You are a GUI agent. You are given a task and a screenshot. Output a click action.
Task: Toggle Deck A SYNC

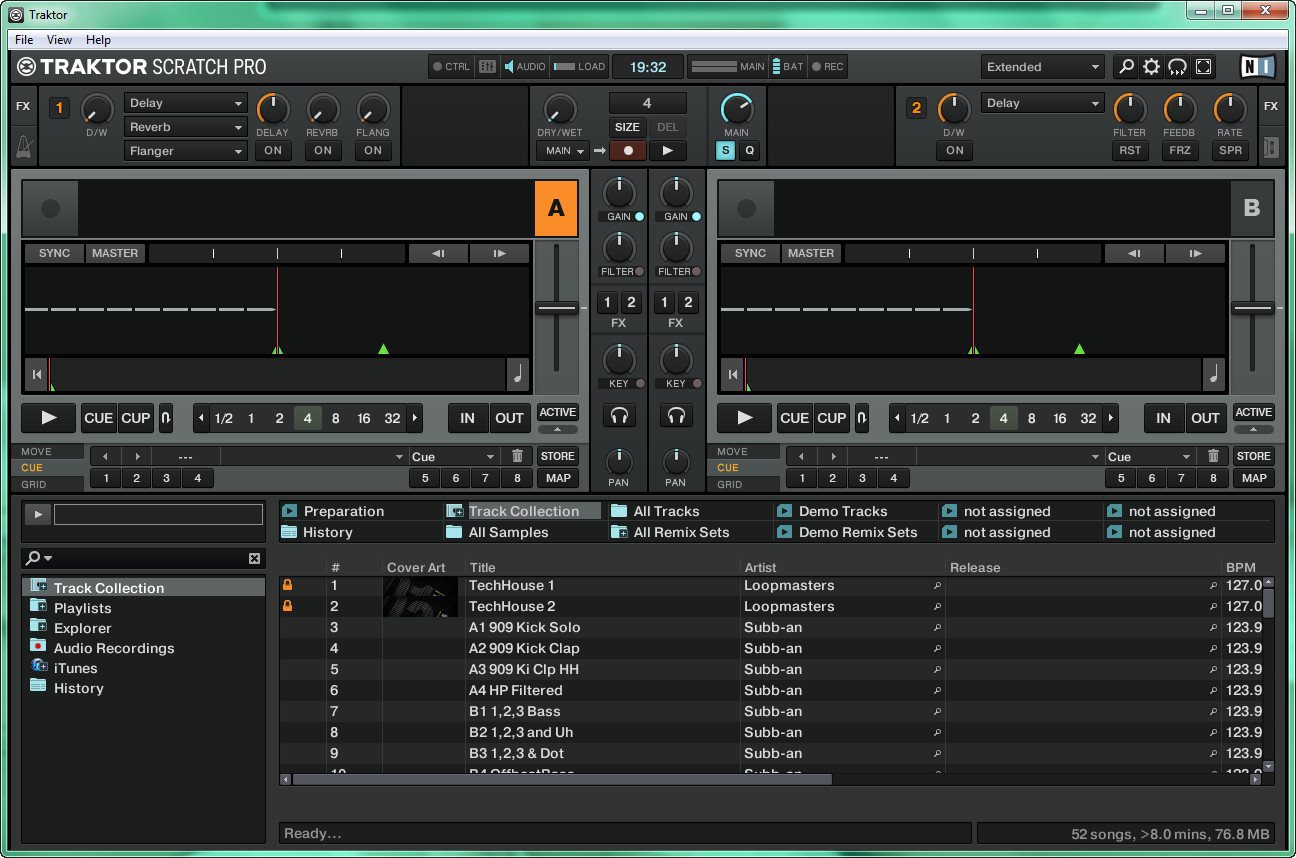[x=54, y=253]
